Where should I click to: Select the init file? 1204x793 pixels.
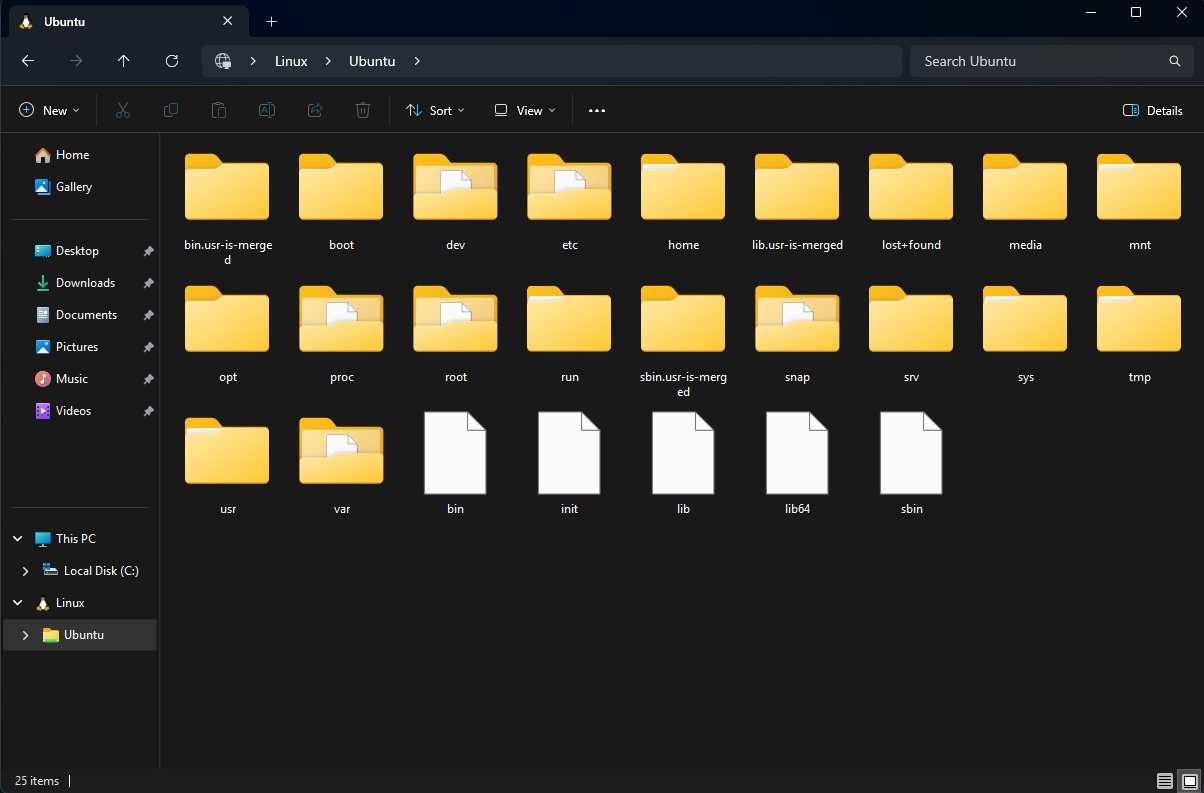pos(570,466)
